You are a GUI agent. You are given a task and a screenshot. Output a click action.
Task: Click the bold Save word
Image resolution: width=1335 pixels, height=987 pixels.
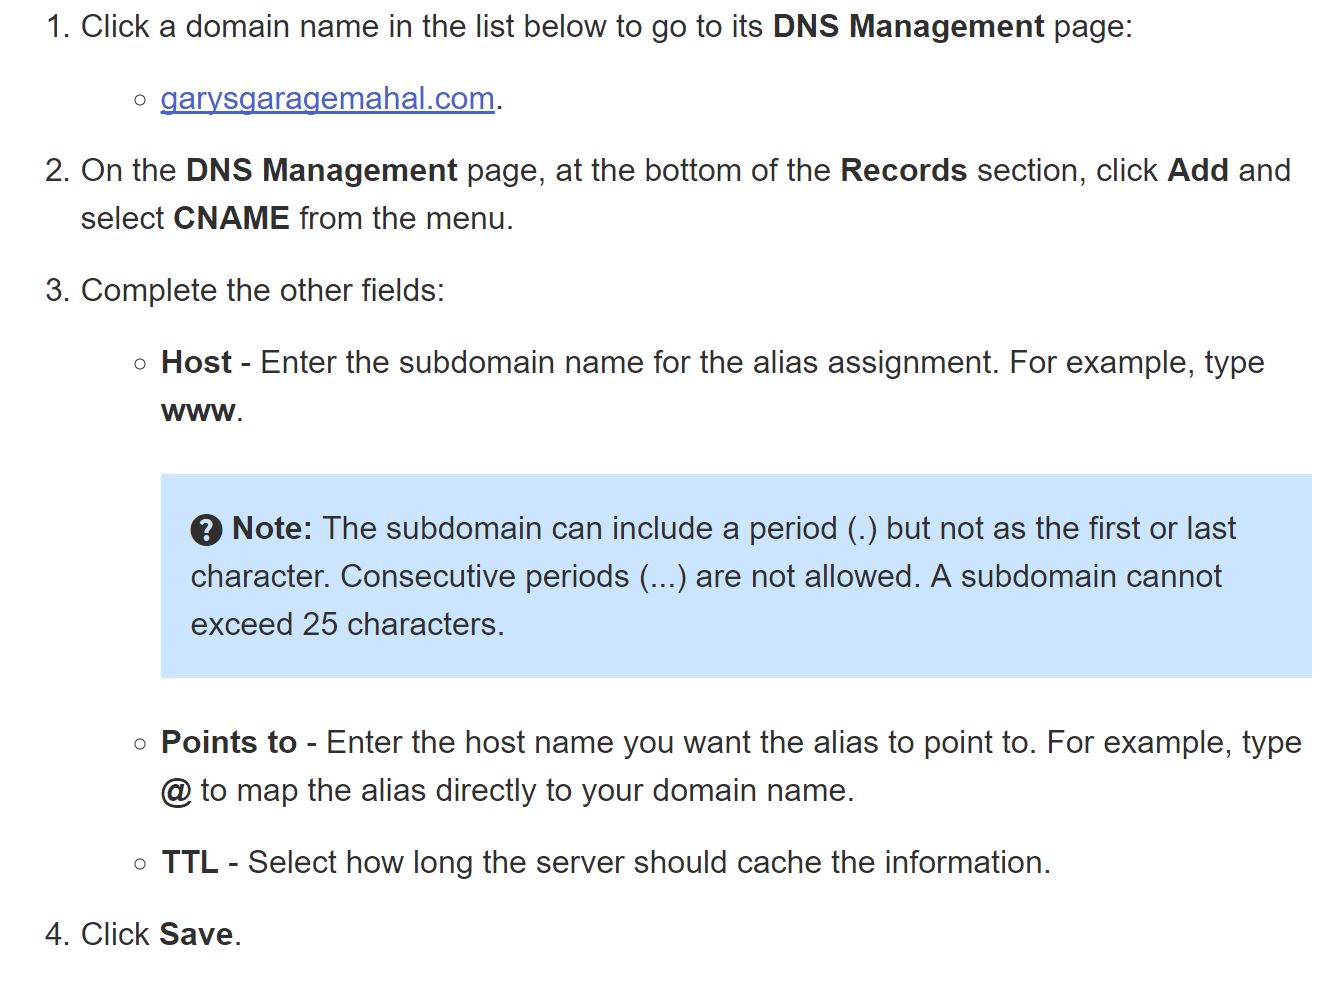point(196,934)
